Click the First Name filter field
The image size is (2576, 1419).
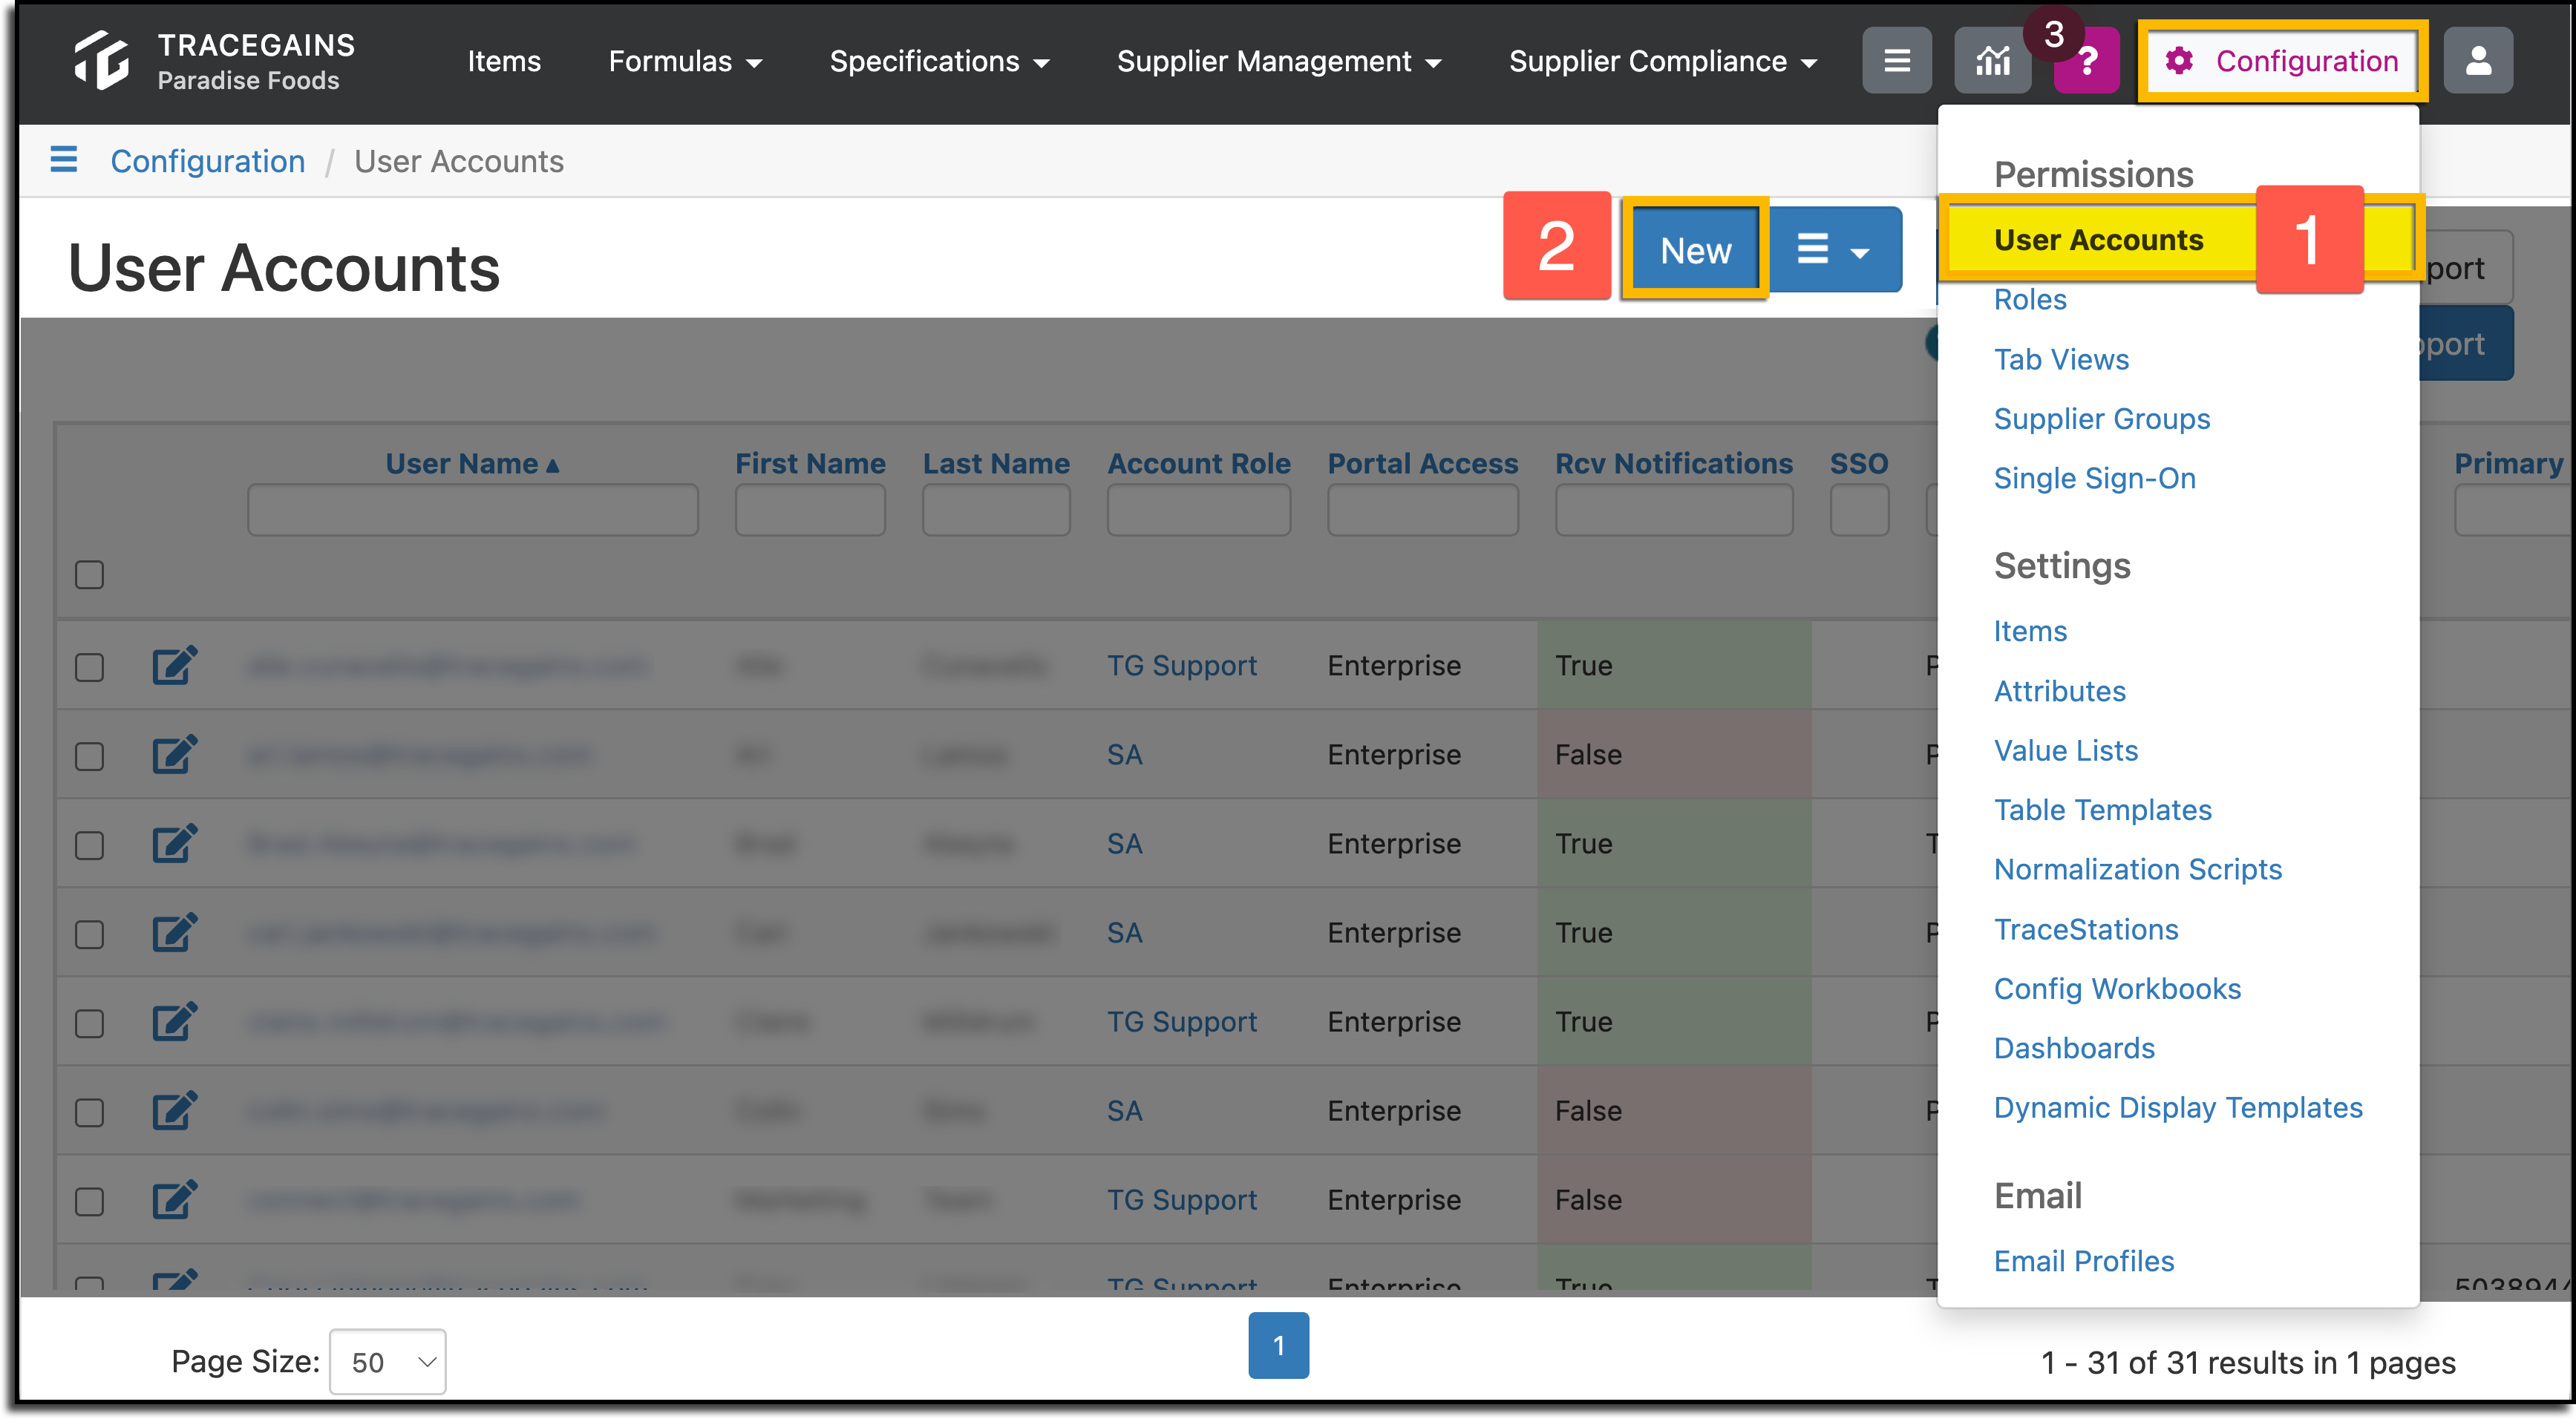pos(810,510)
